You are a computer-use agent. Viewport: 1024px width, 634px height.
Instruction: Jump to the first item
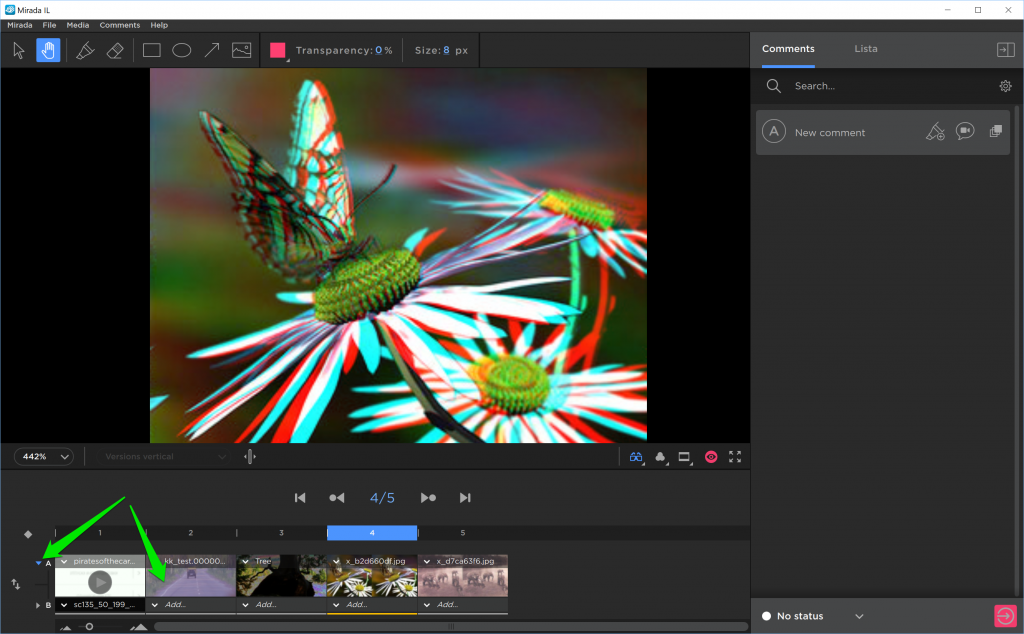(300, 498)
